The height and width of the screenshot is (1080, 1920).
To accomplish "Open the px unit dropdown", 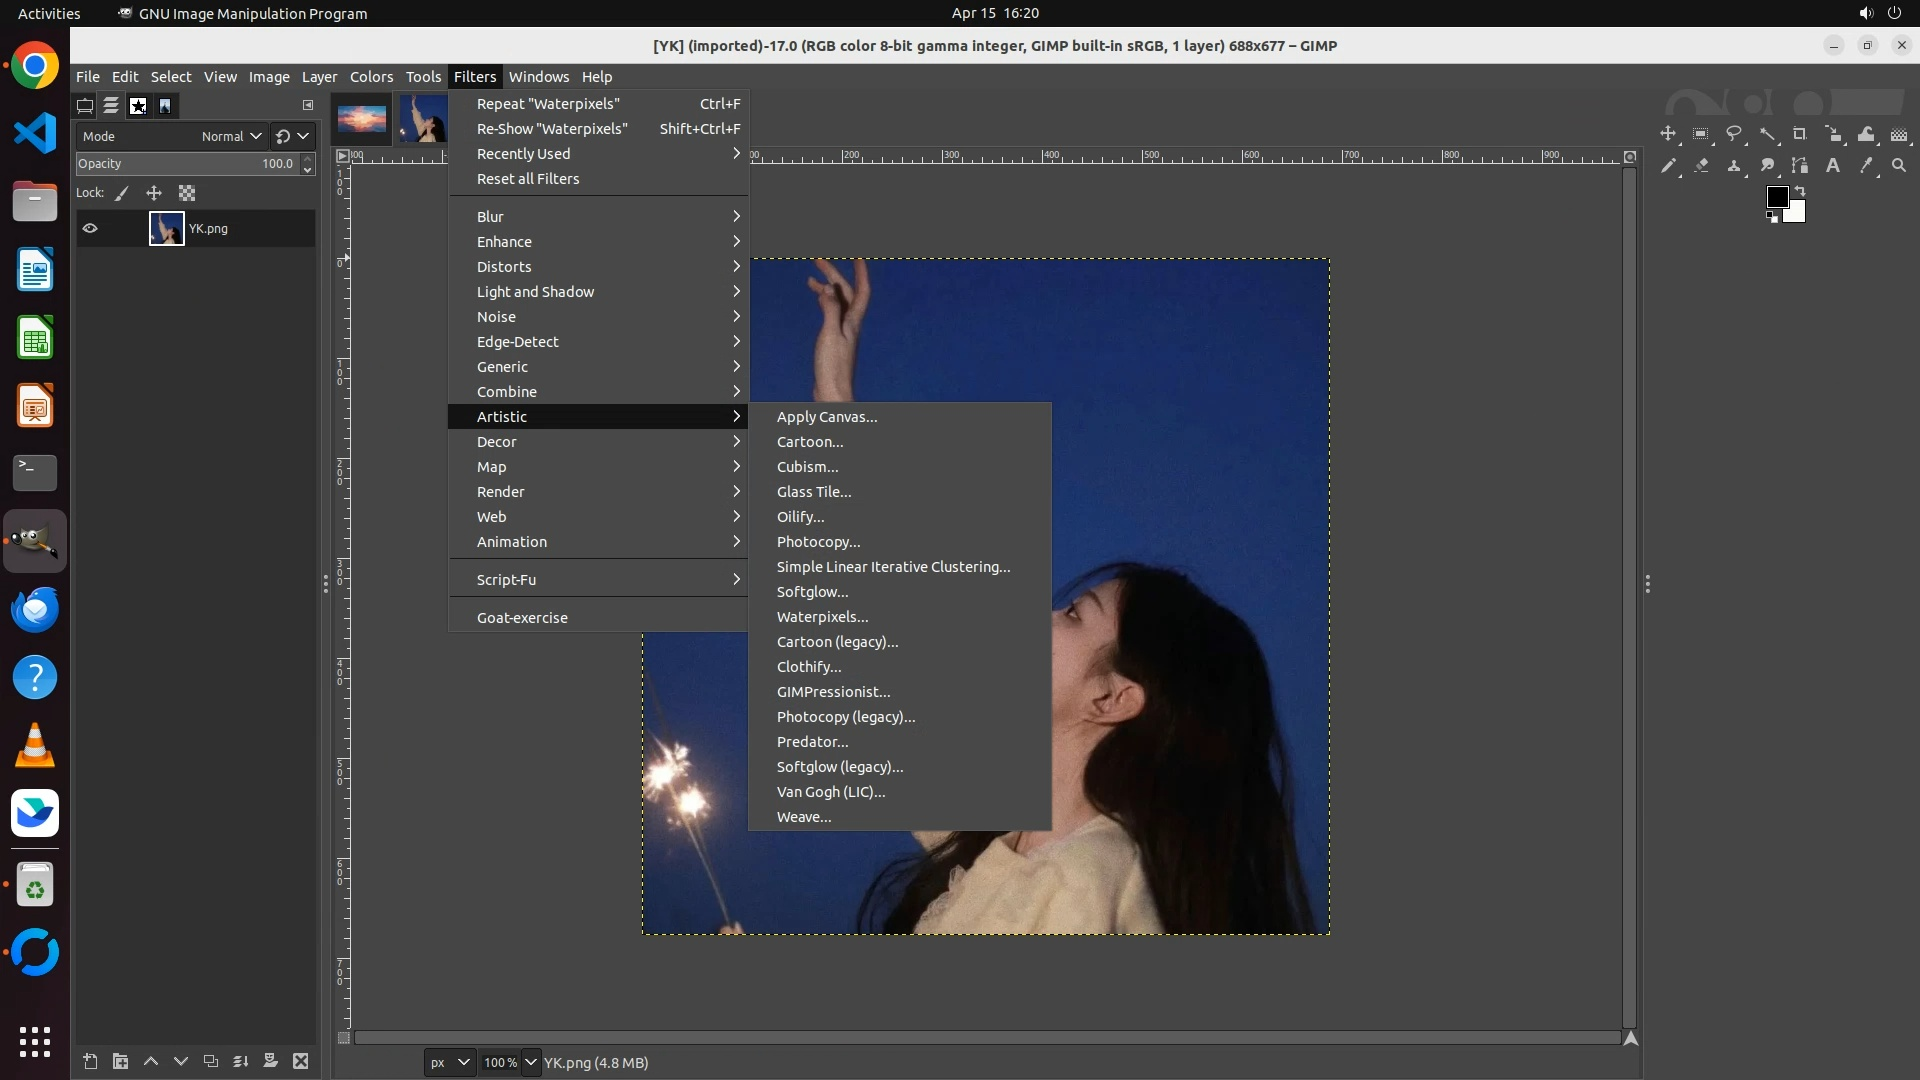I will (449, 1062).
